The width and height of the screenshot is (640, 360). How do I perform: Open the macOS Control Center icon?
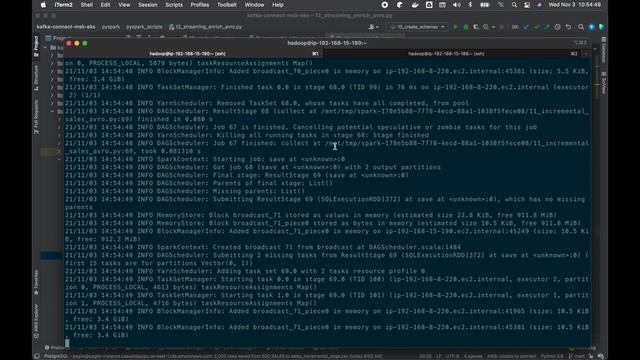pyautogui.click(x=527, y=5)
